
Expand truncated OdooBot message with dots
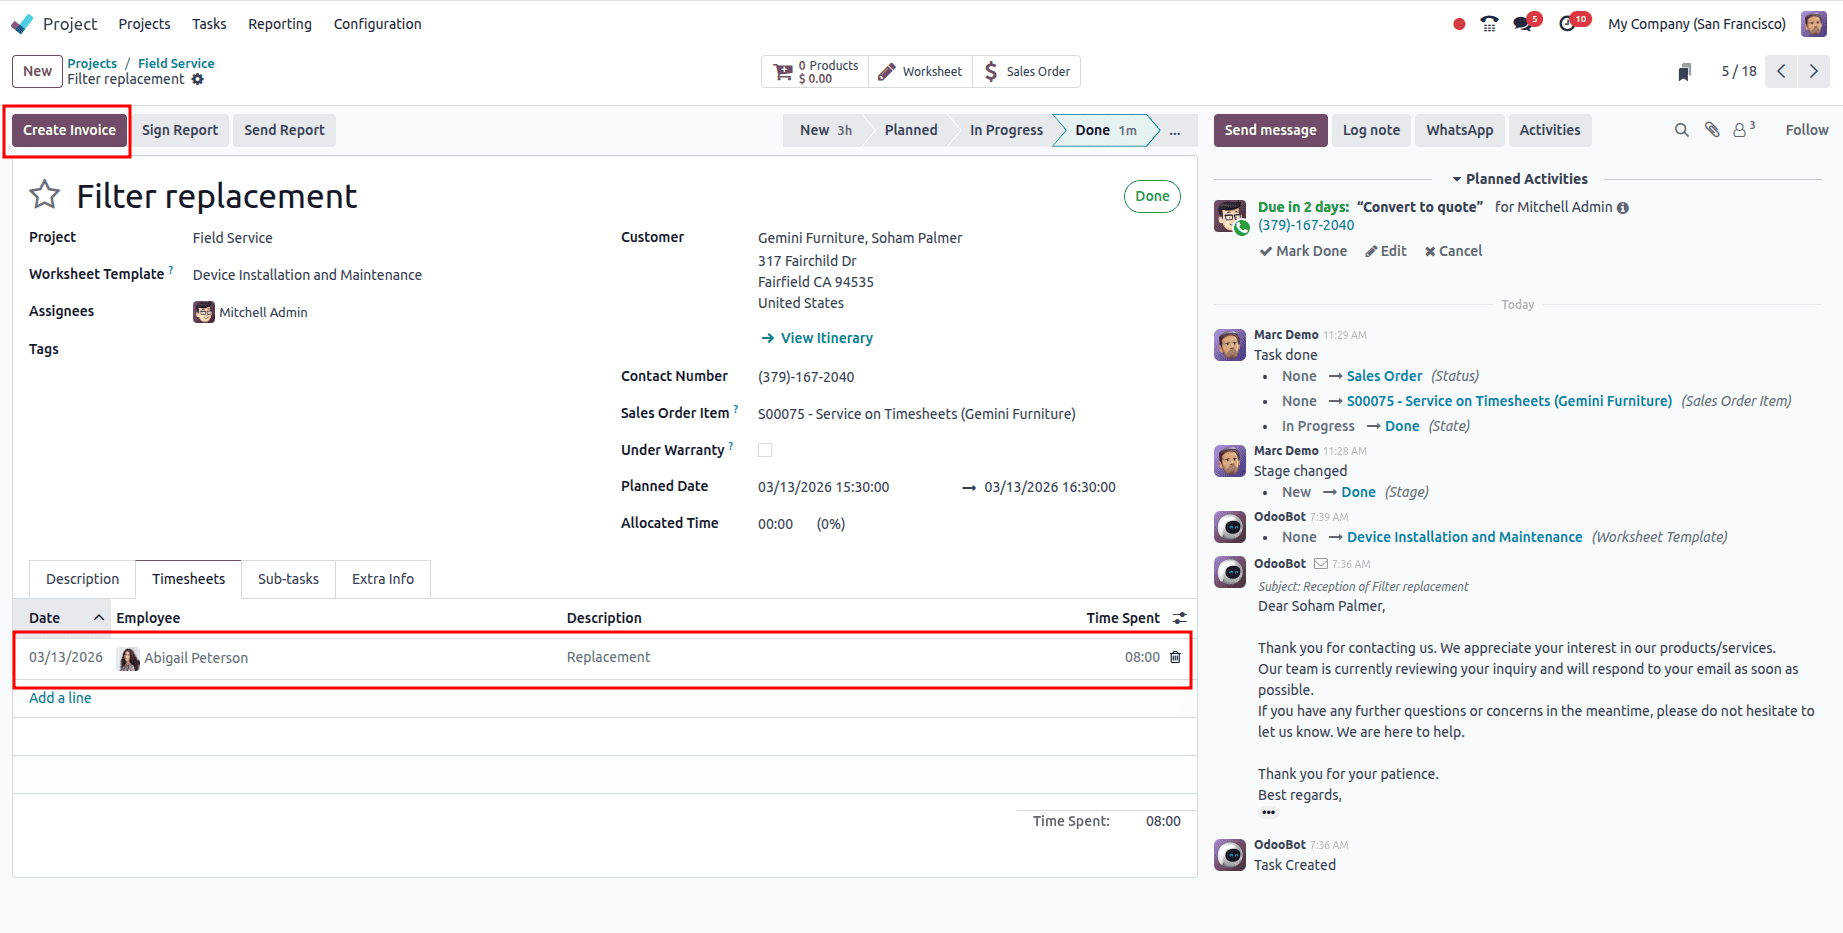point(1267,812)
